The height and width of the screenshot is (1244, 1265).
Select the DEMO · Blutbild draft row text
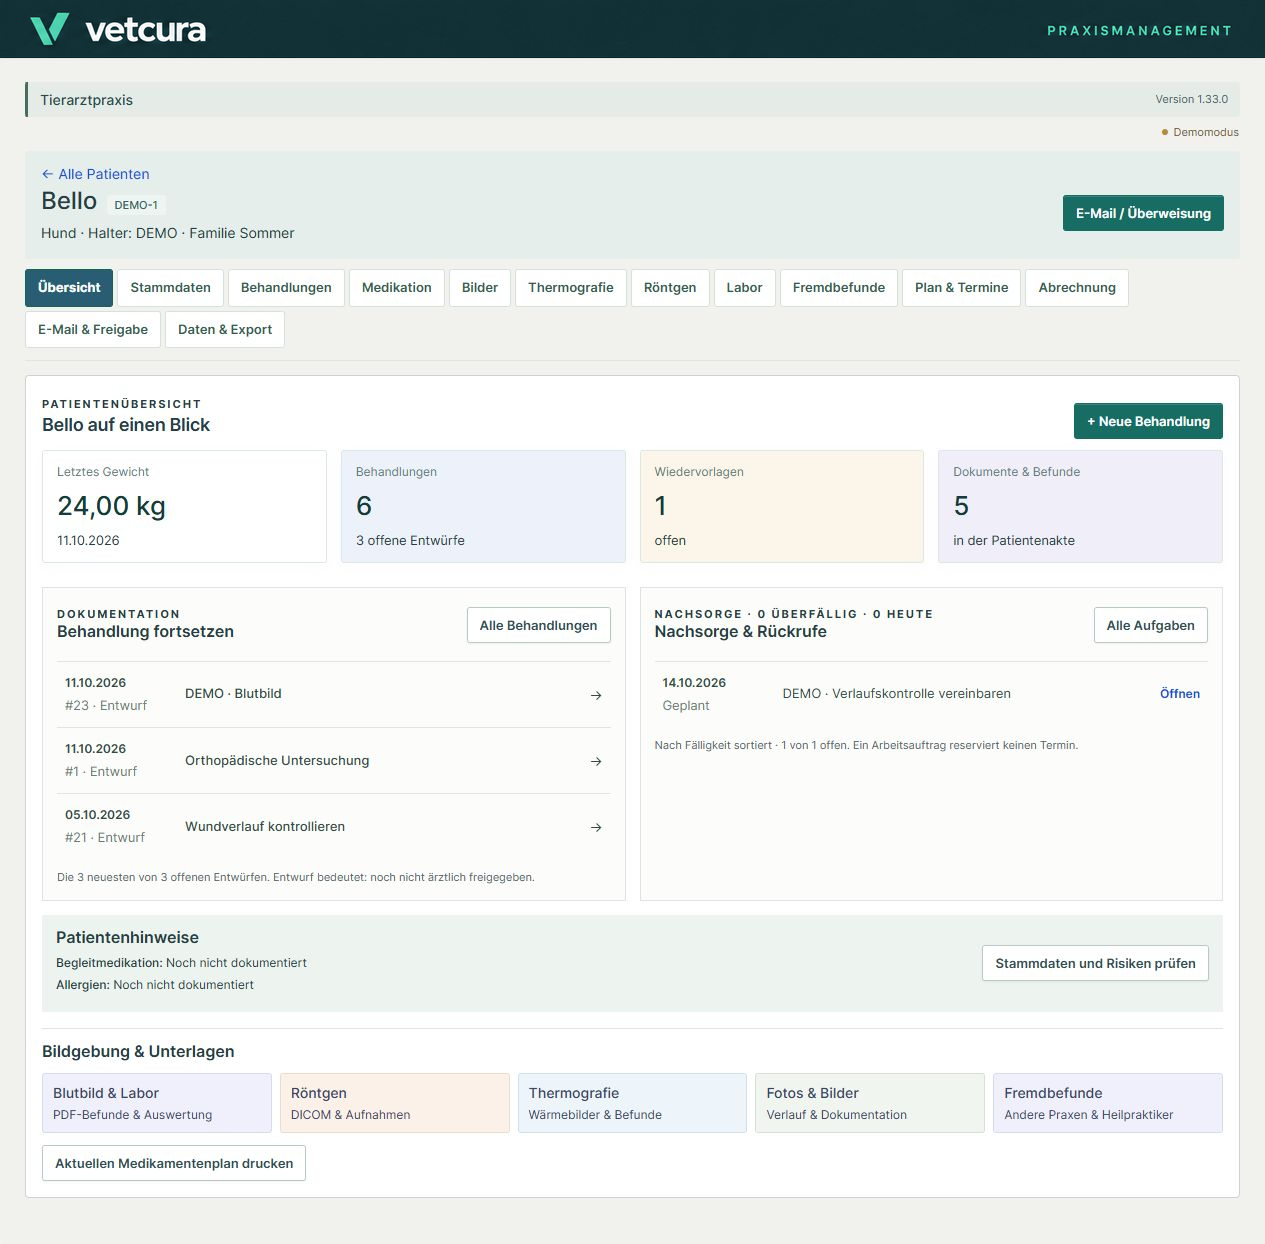tap(233, 694)
